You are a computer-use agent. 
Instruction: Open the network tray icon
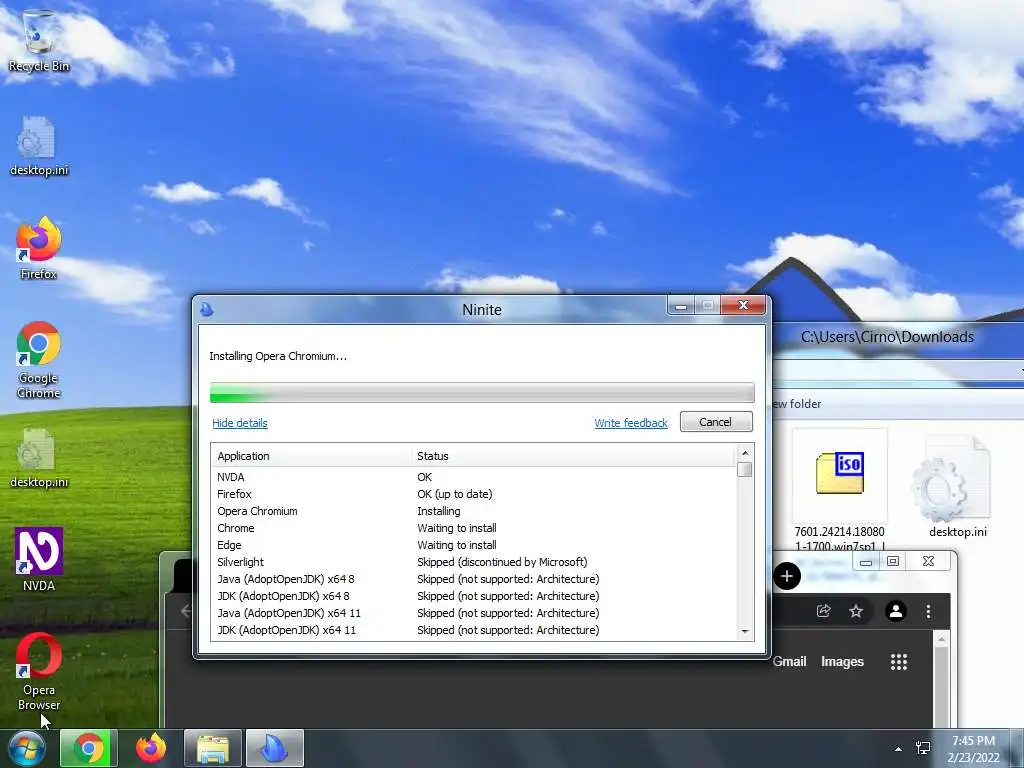(x=923, y=748)
